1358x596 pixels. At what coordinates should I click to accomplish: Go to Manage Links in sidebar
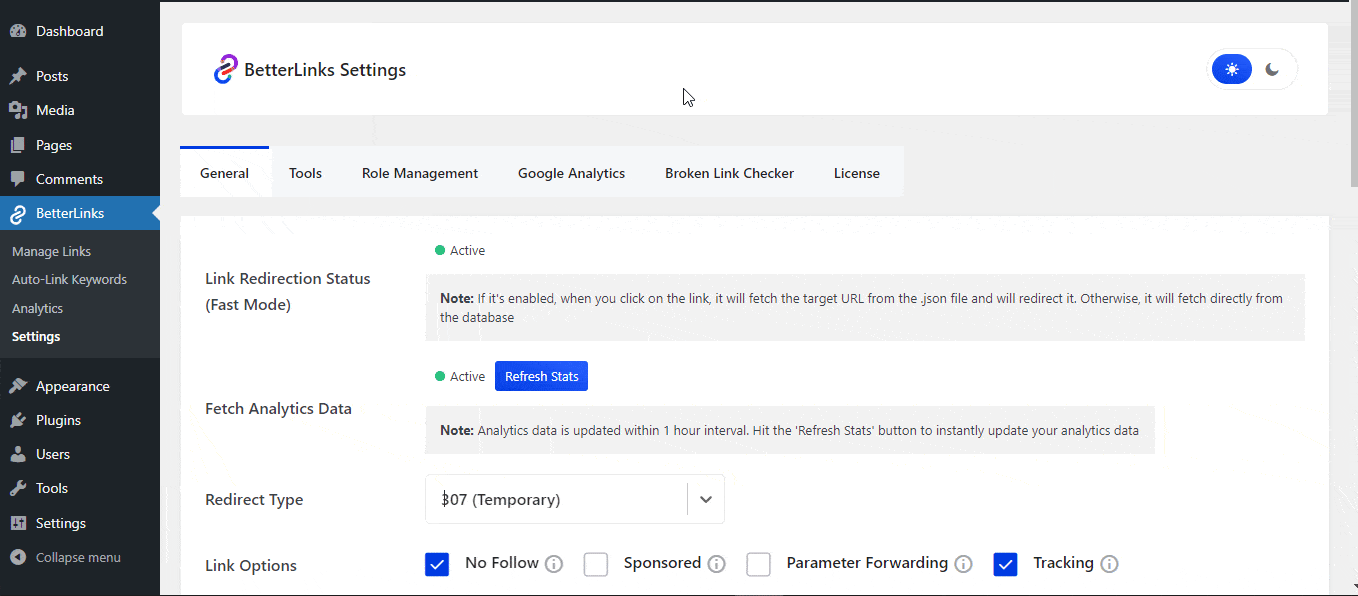pyautogui.click(x=51, y=251)
